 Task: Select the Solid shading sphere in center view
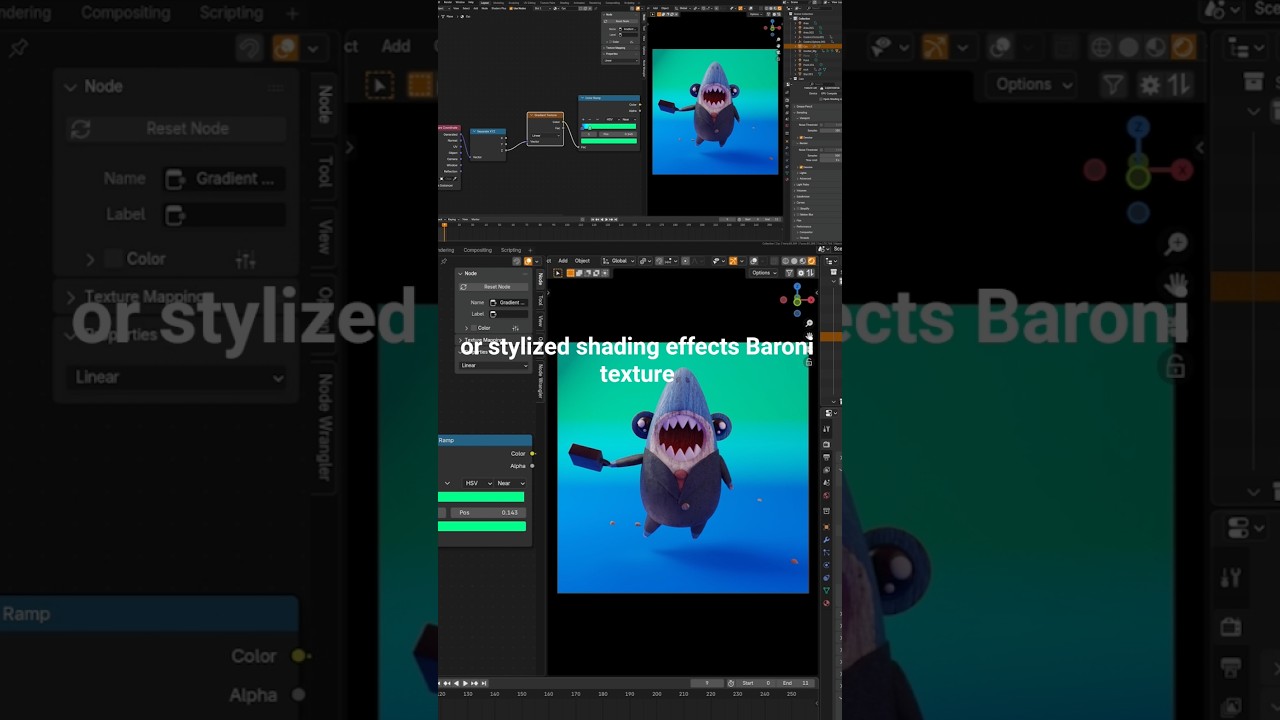click(x=794, y=260)
